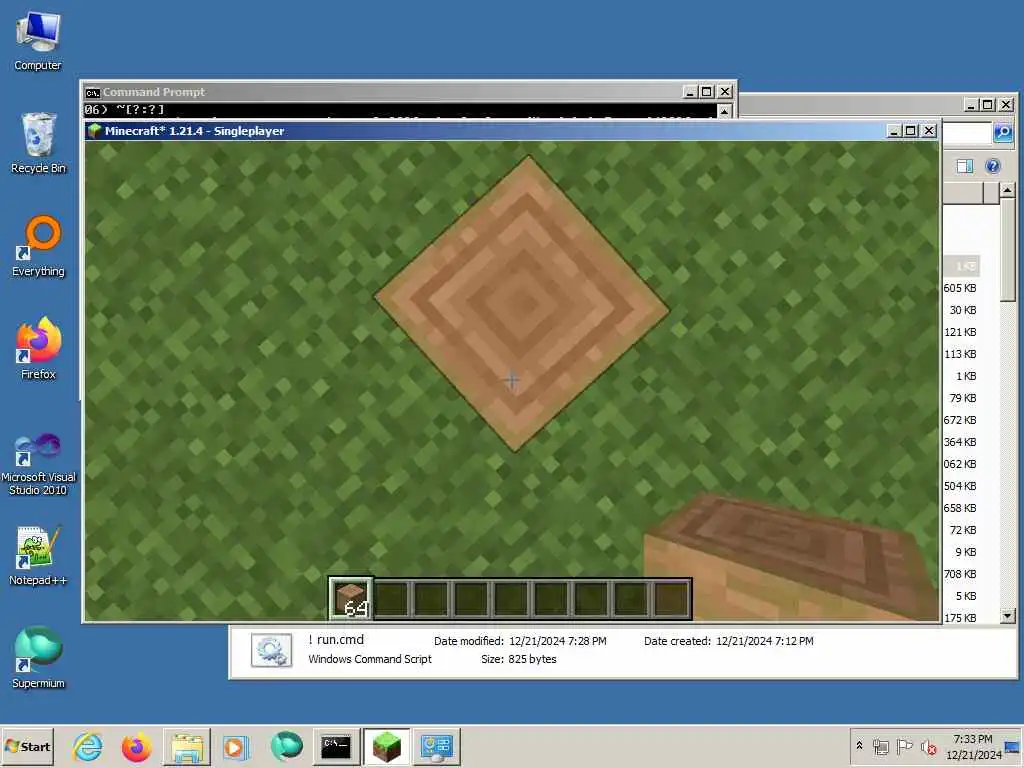
Task: Select the second hotbar slot
Action: 392,598
